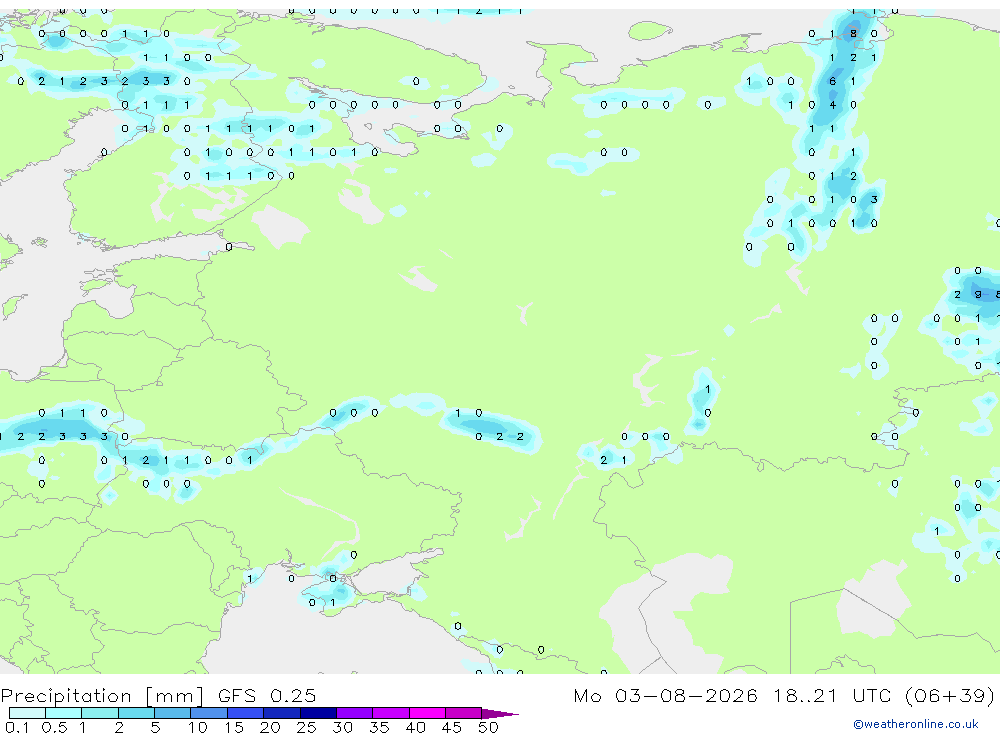Click the legend tick label '0.1'
This screenshot has height=733, width=1000.
tap(17, 727)
